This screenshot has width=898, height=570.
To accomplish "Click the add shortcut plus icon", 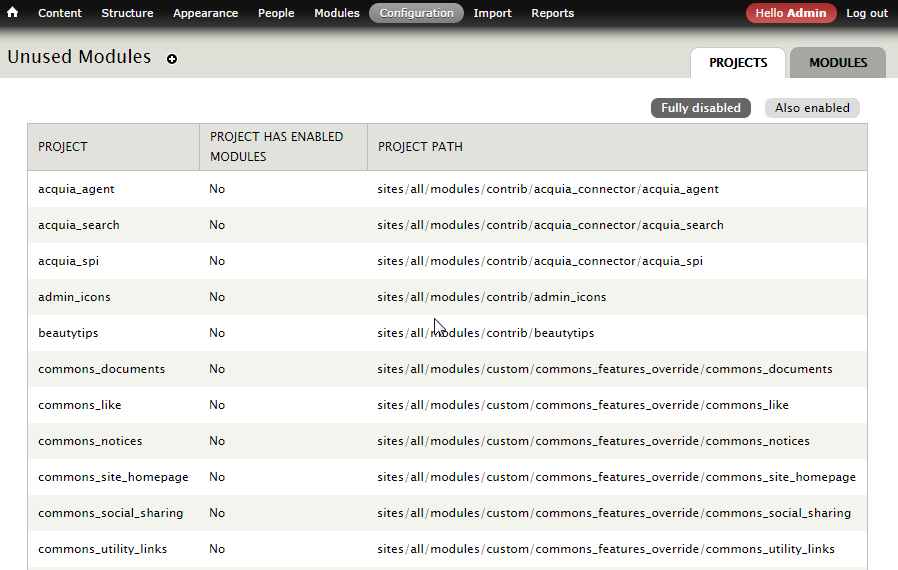I will coord(172,59).
